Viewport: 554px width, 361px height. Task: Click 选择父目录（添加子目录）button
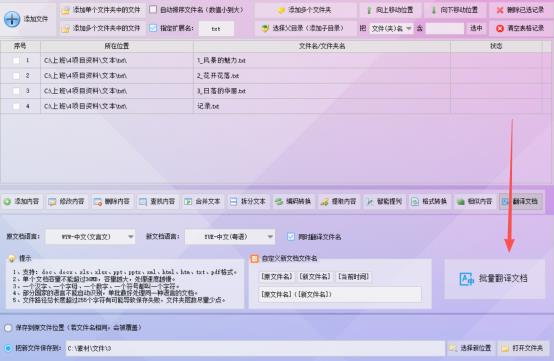305,28
